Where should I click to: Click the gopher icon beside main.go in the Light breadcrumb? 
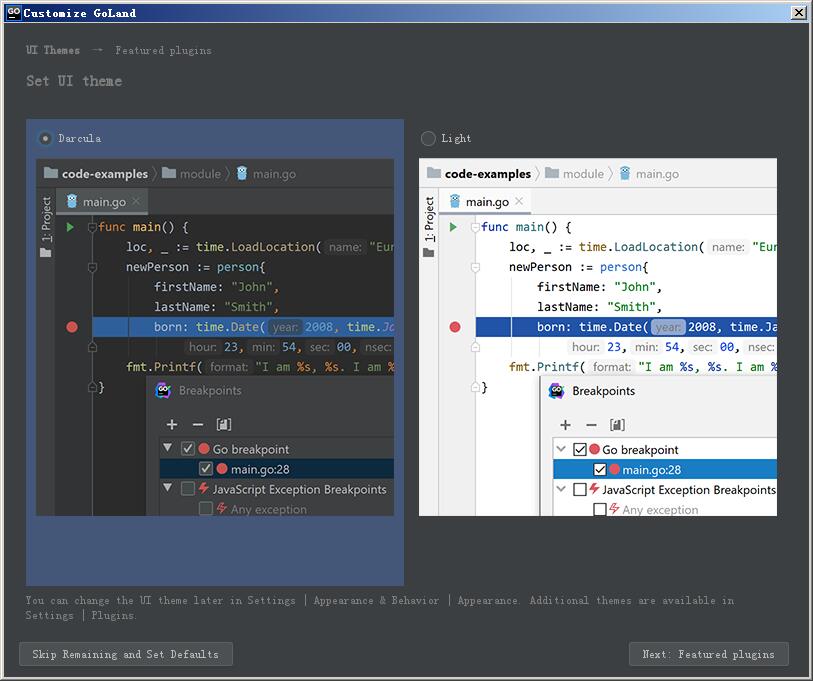625,173
